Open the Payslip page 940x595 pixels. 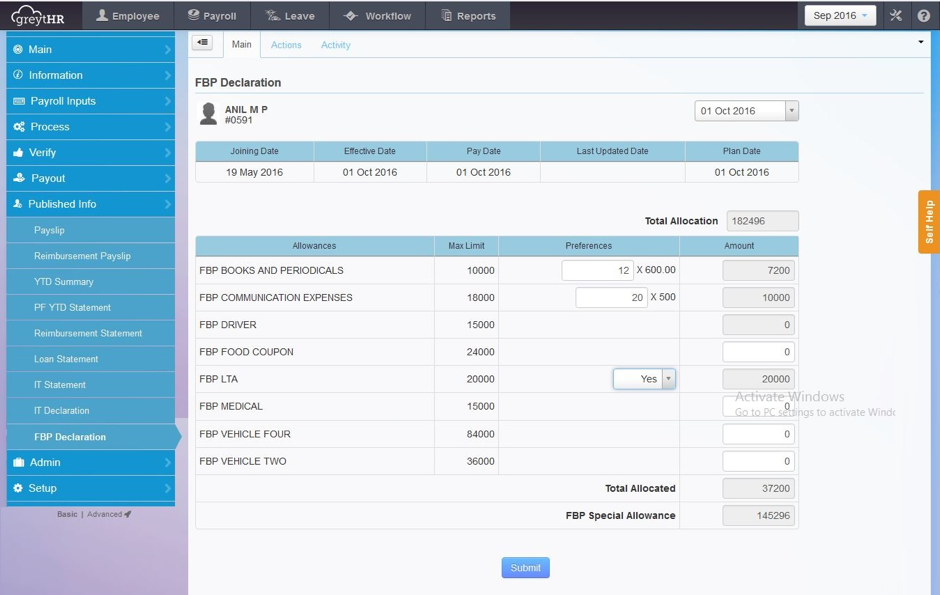[x=91, y=230]
